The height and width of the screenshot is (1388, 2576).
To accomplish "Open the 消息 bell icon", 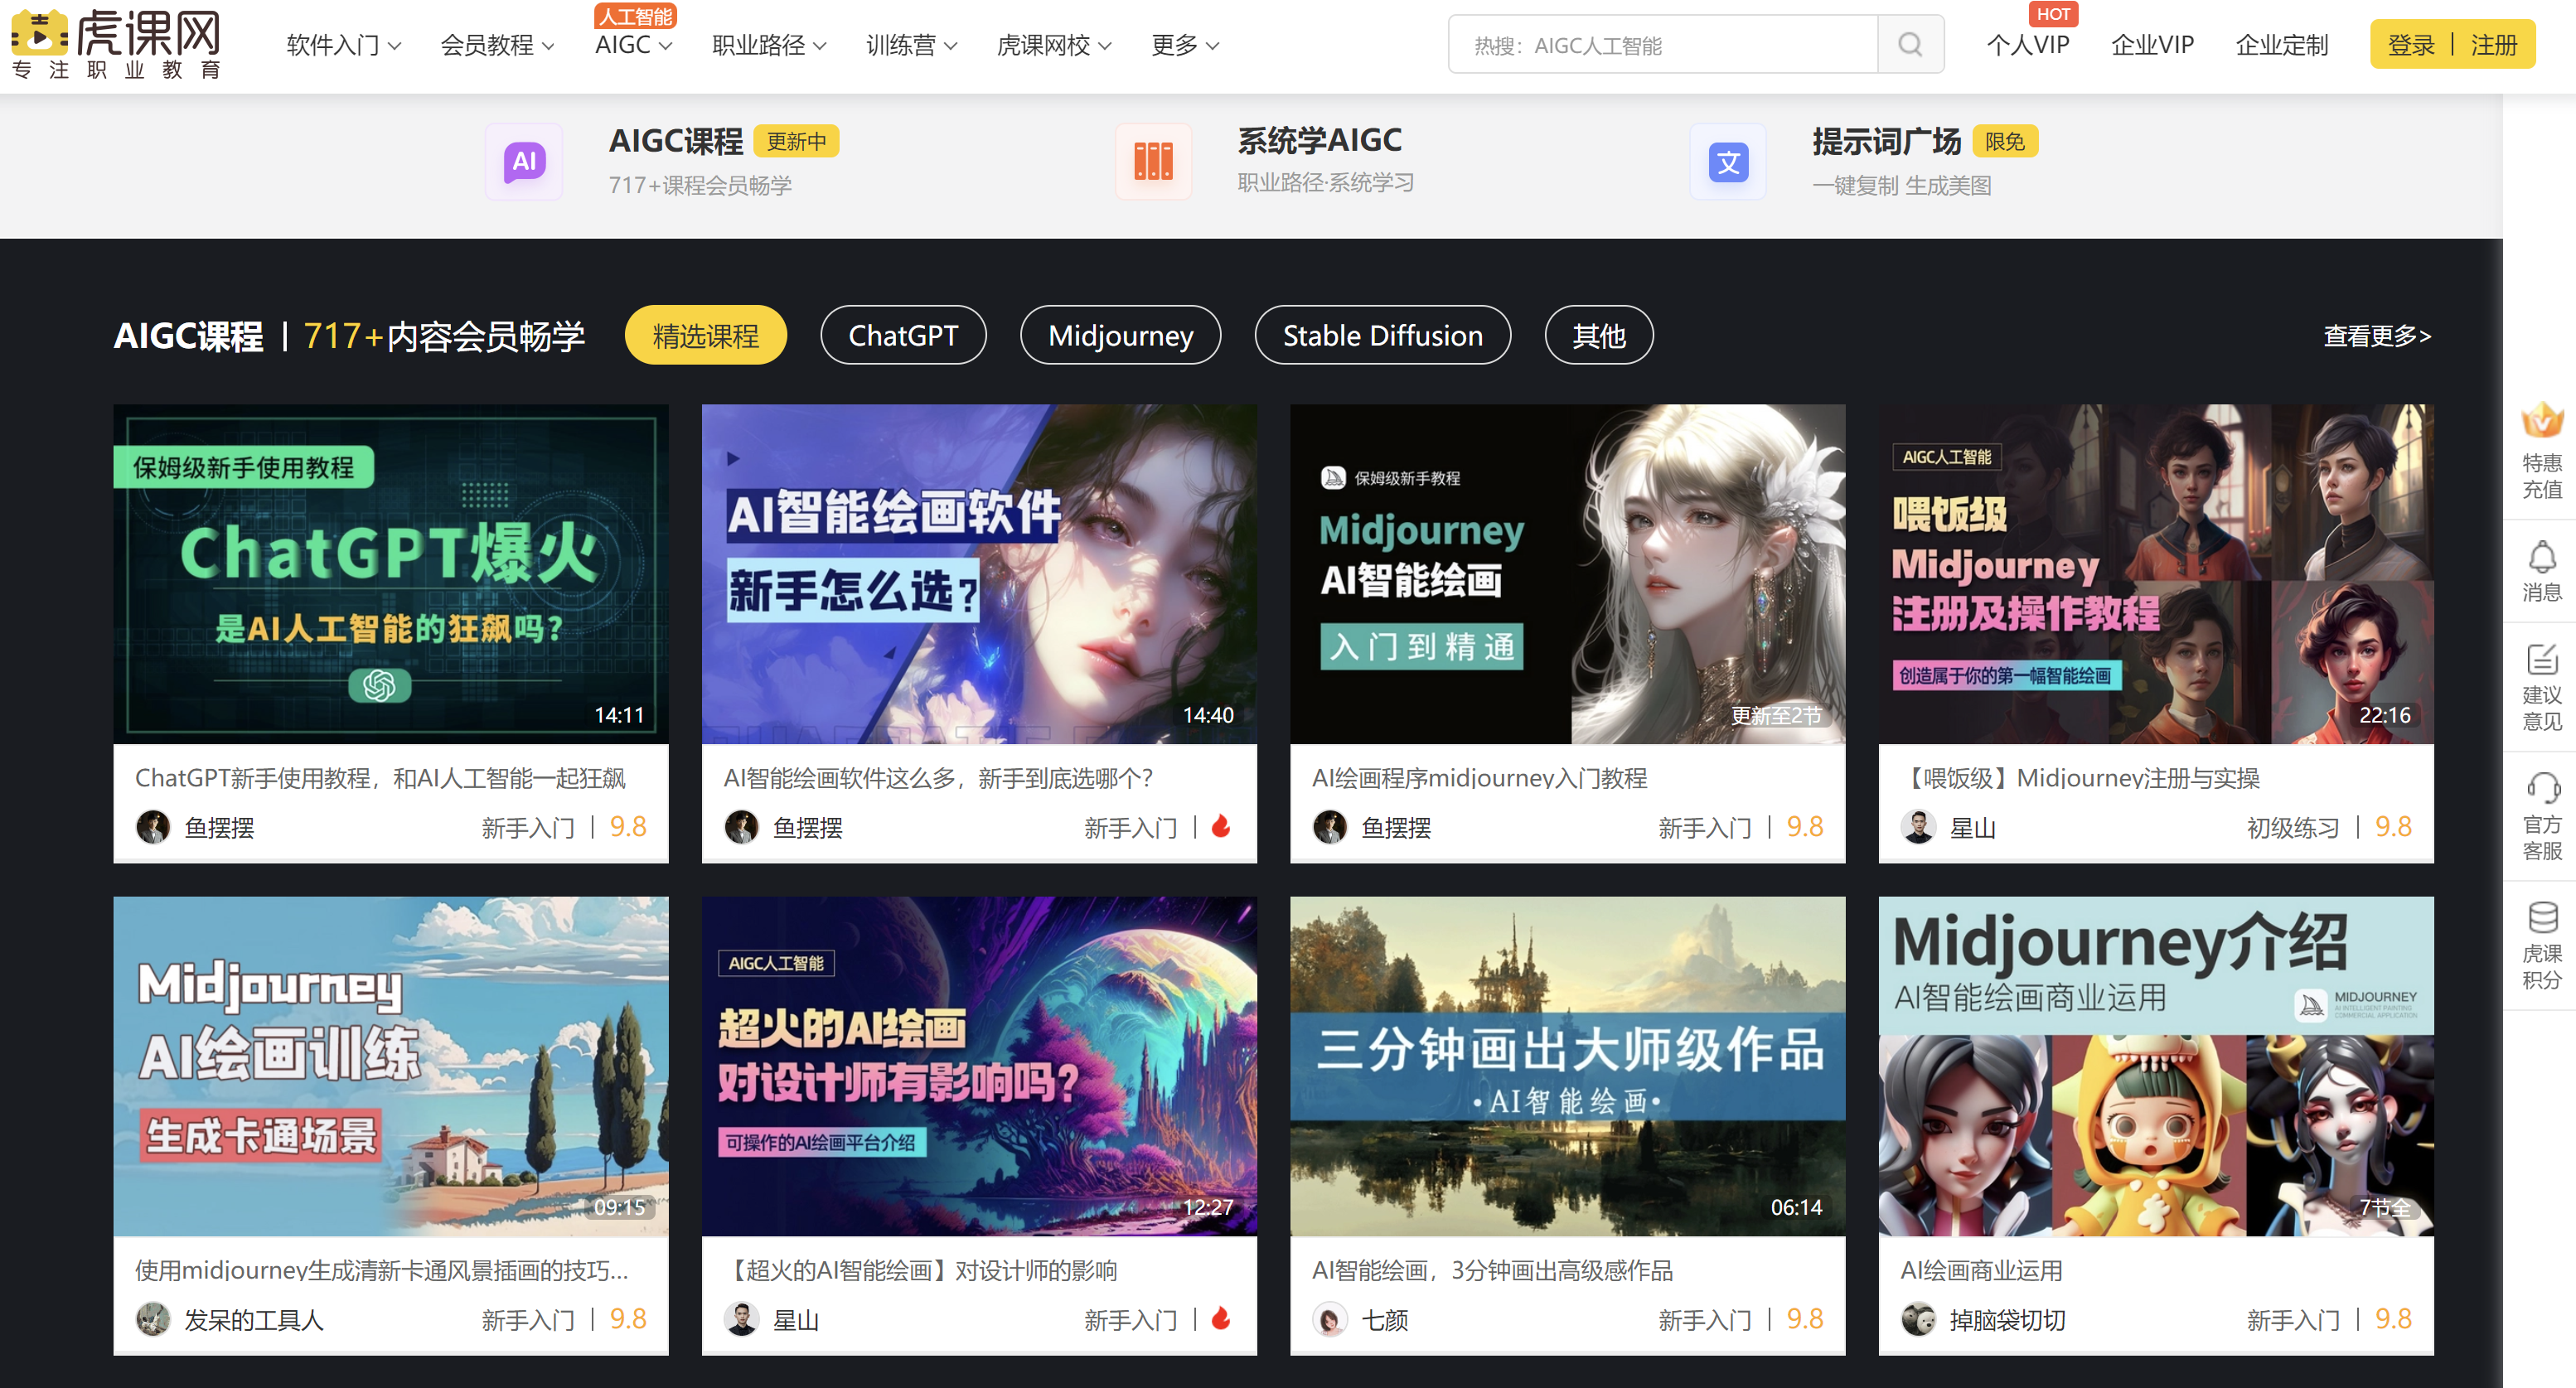I will tap(2541, 557).
